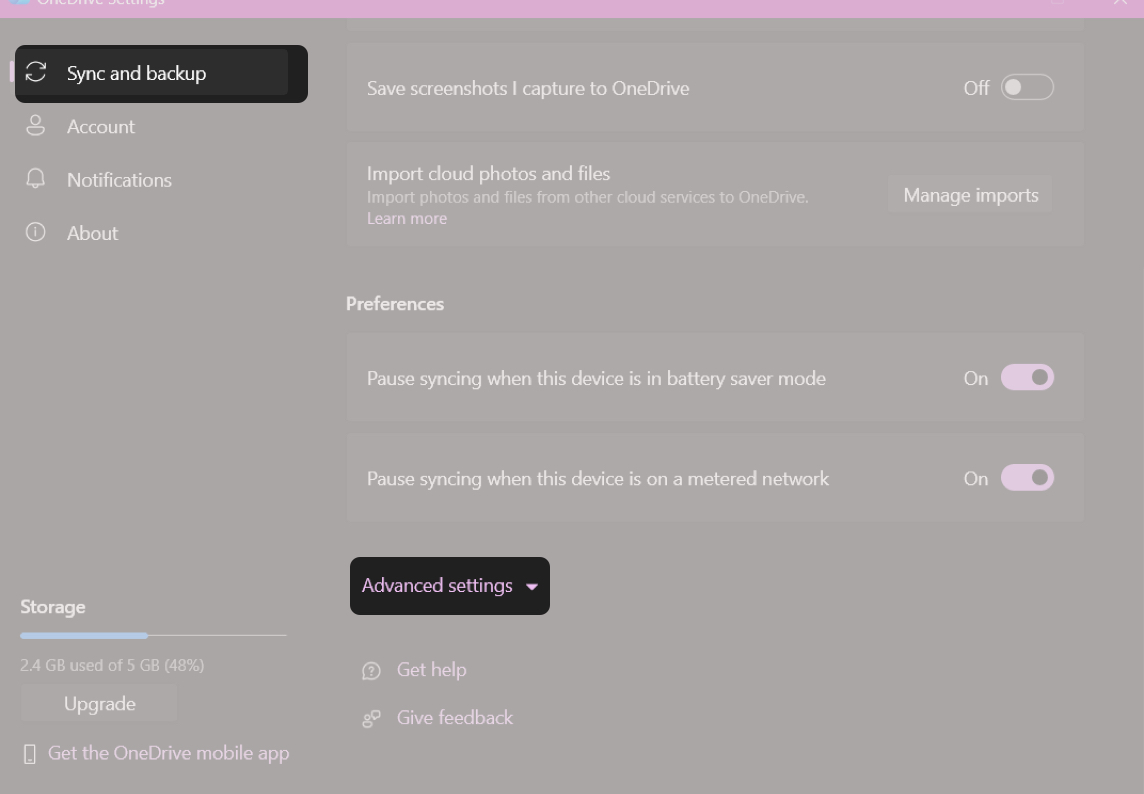Click the Get help text entry
Screen dimensions: 1144x794
[x=432, y=670]
